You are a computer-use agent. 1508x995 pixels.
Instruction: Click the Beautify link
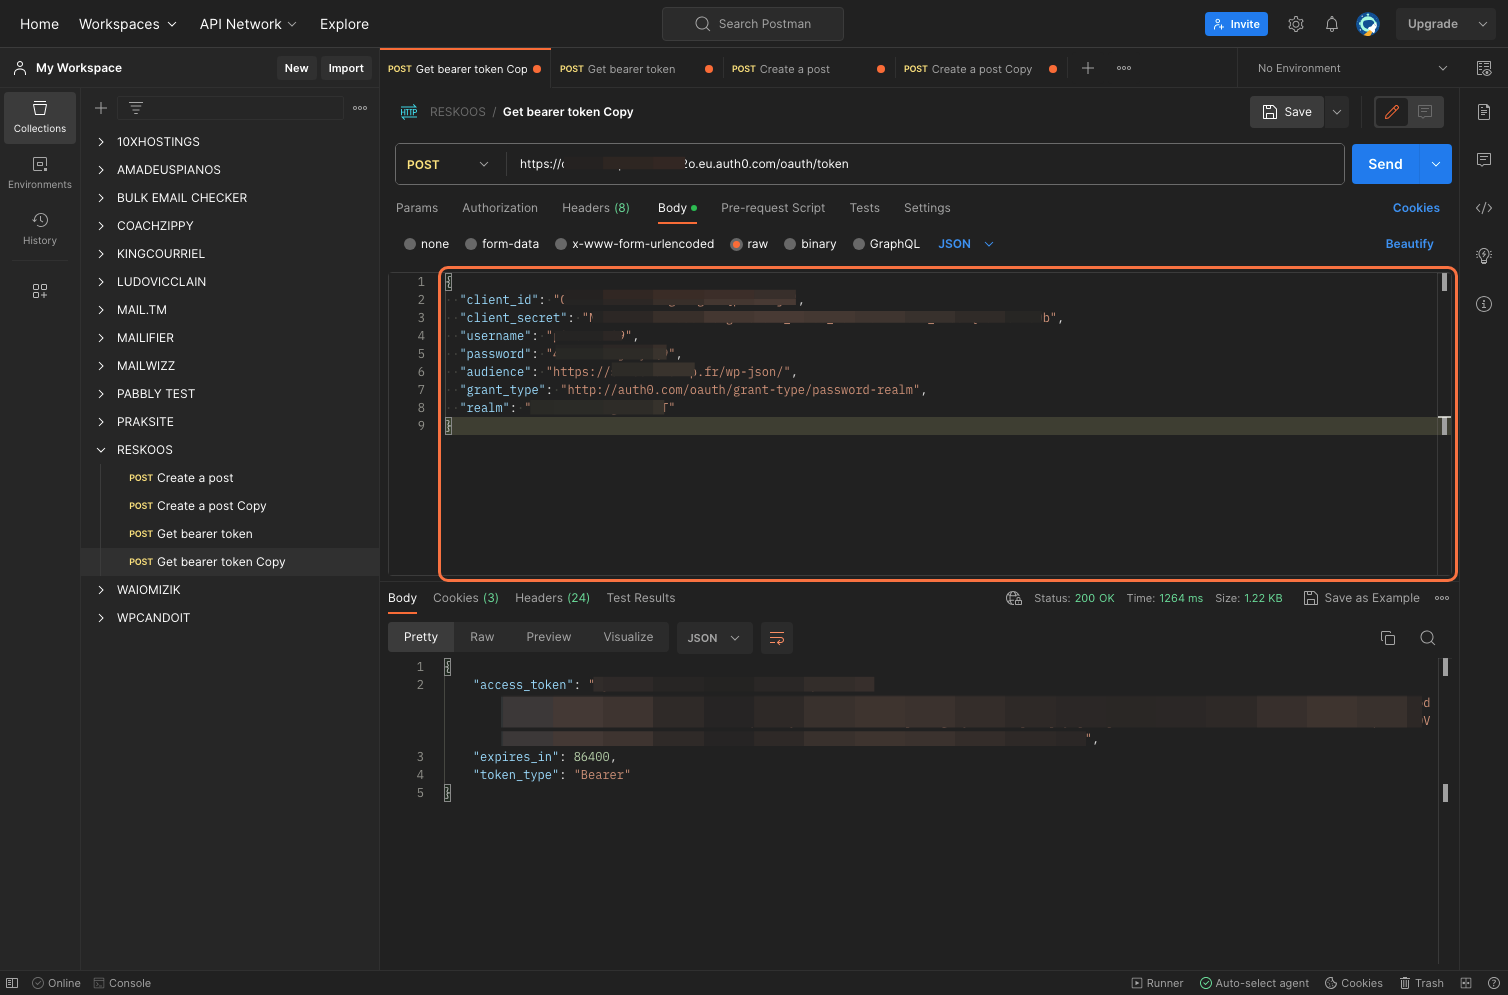coord(1409,244)
